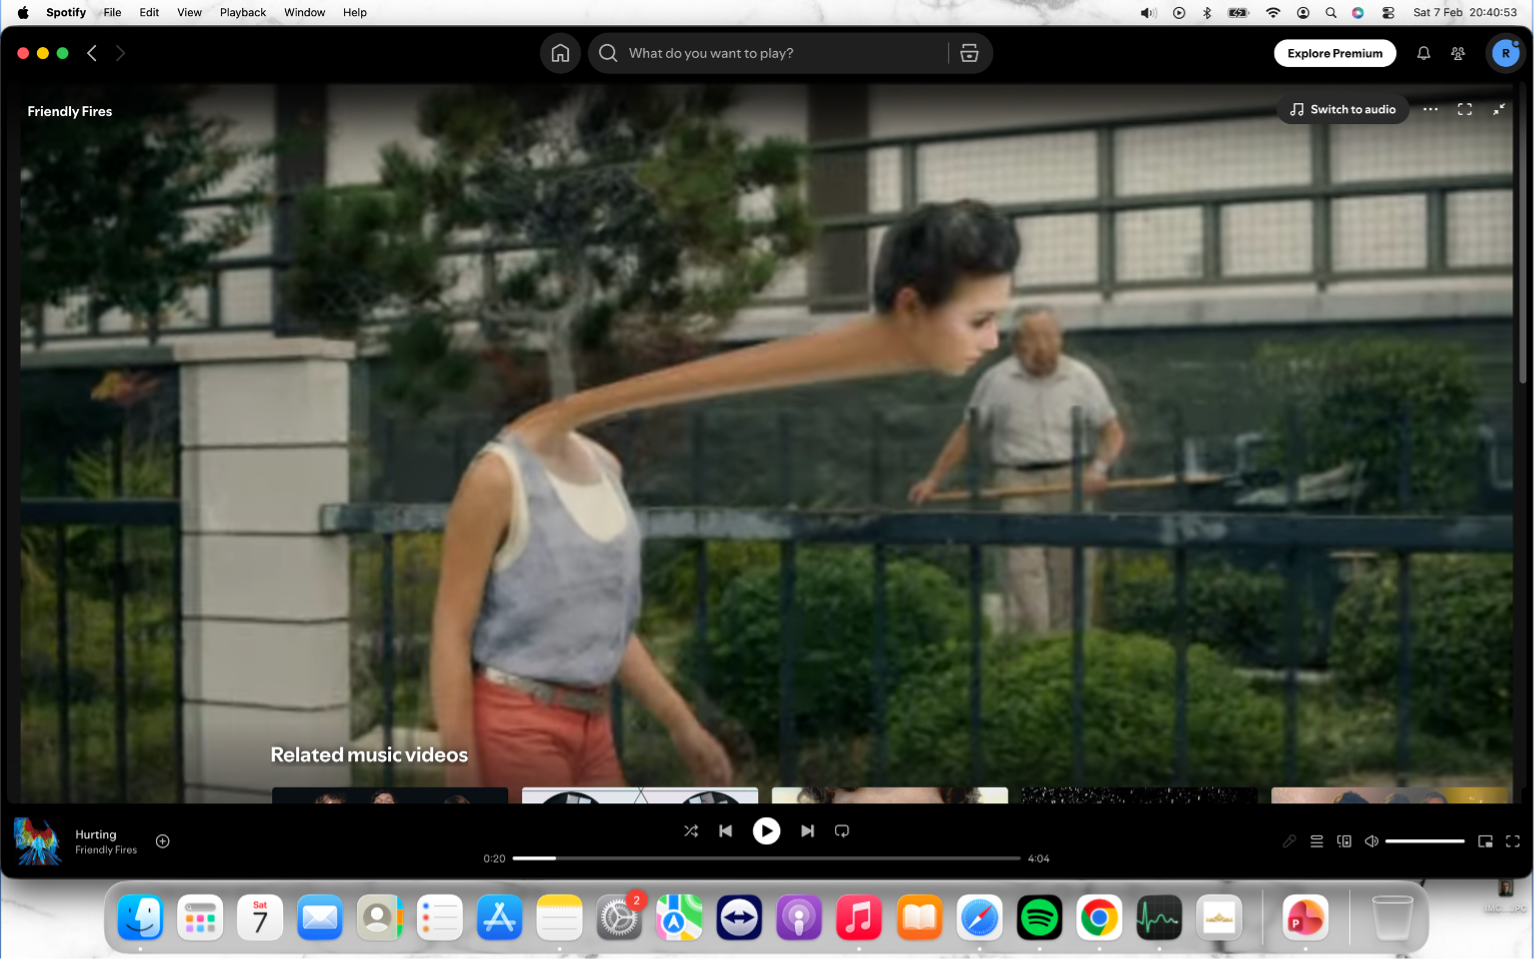Screen dimensions: 1540x967
Task: Open Spotlight search magnifier in menu bar
Action: click(1331, 12)
